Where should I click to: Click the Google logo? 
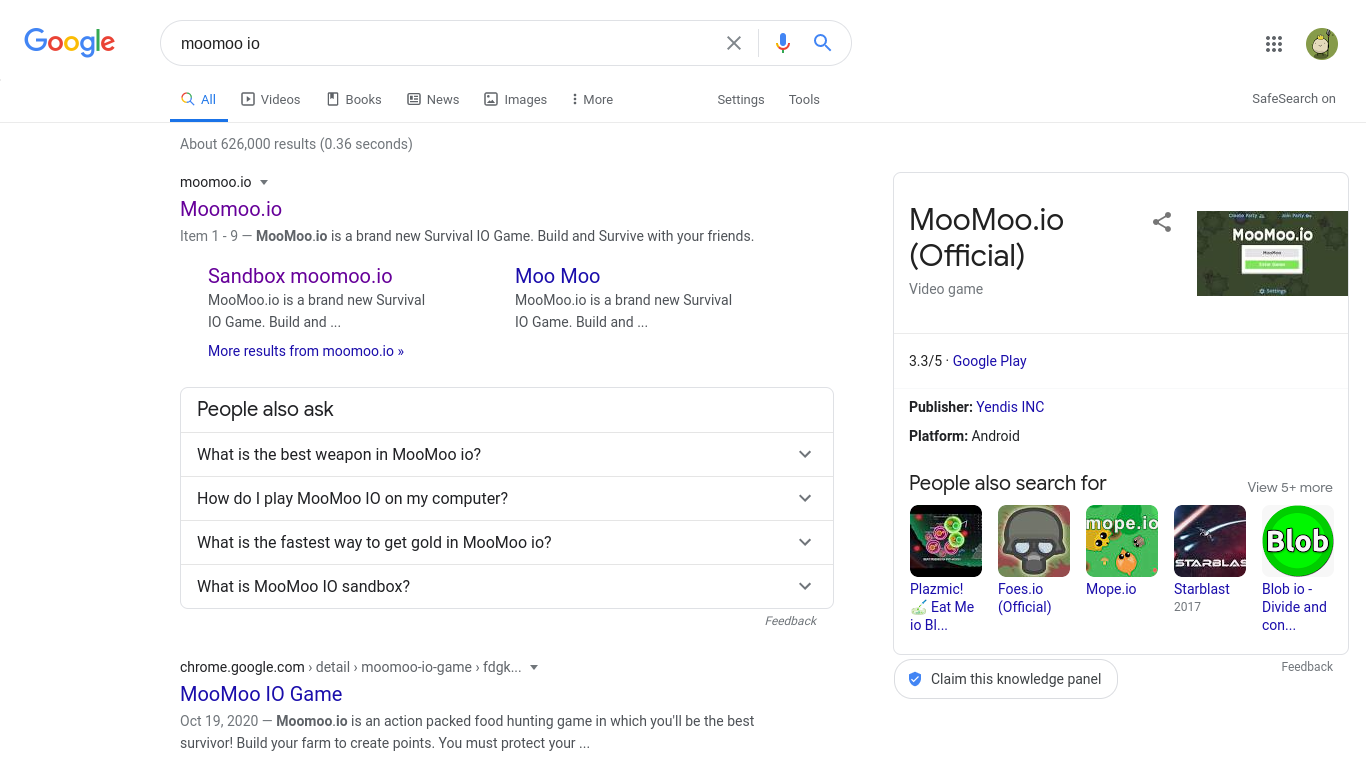pos(70,42)
